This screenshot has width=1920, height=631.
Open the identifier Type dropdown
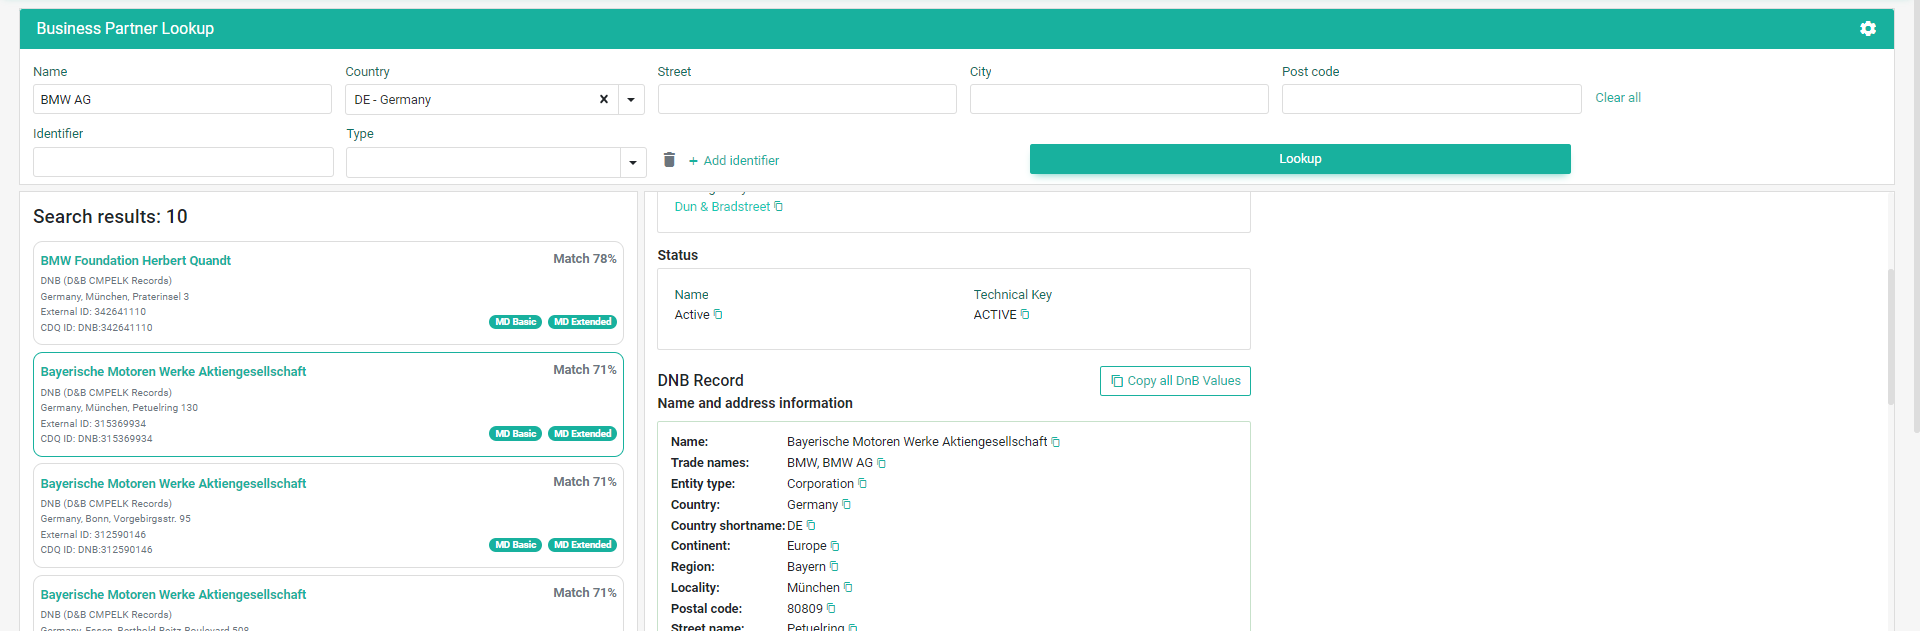(x=632, y=162)
